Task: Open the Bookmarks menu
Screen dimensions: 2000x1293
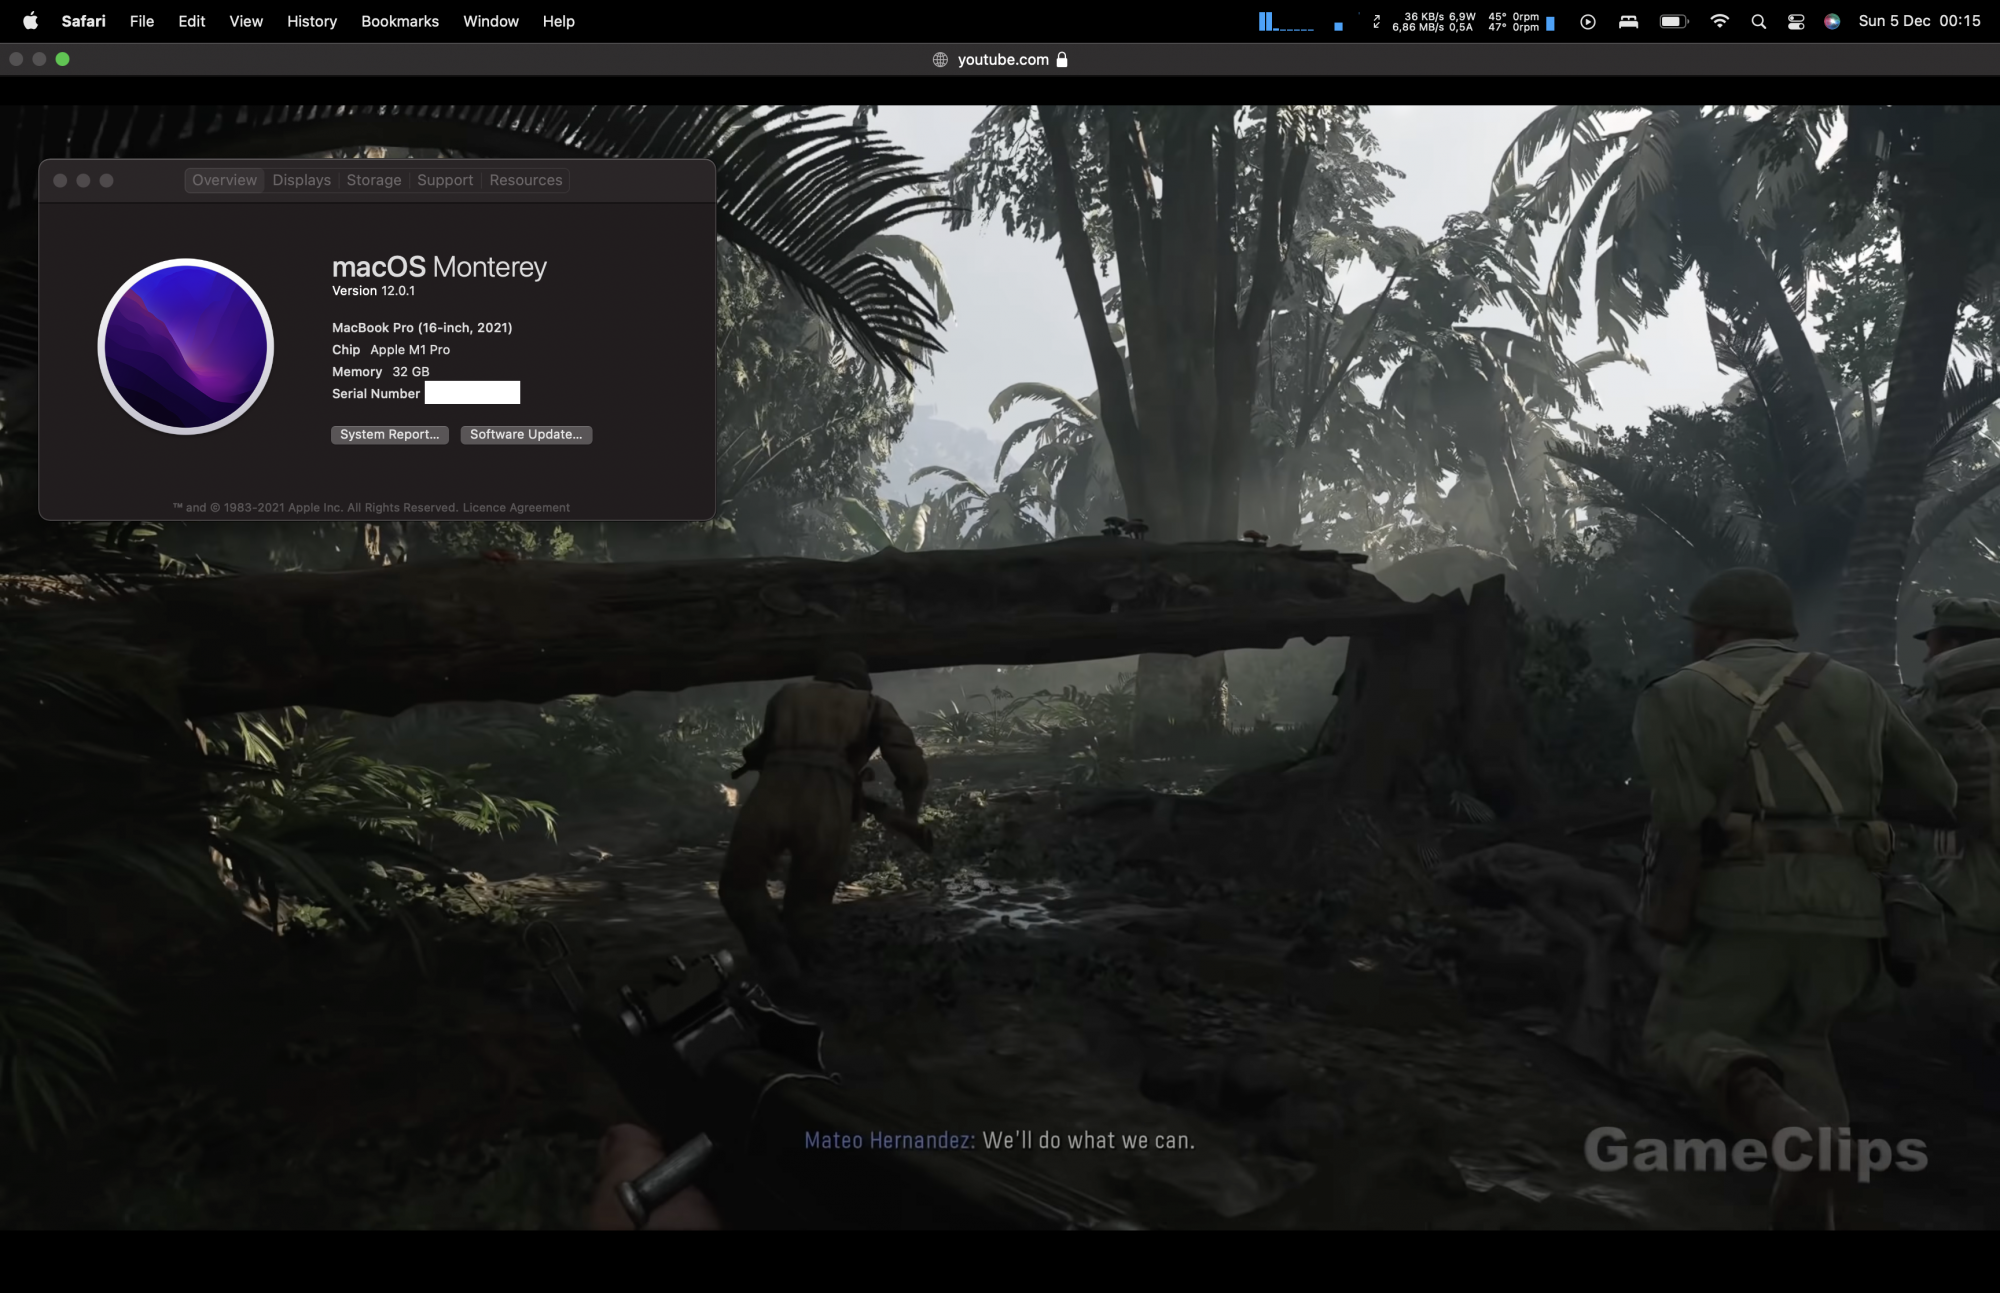Action: point(400,21)
